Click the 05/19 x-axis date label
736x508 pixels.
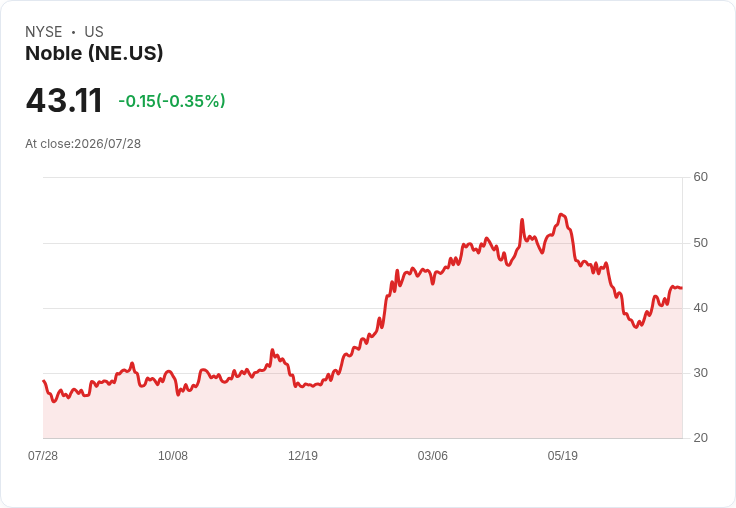coord(562,455)
